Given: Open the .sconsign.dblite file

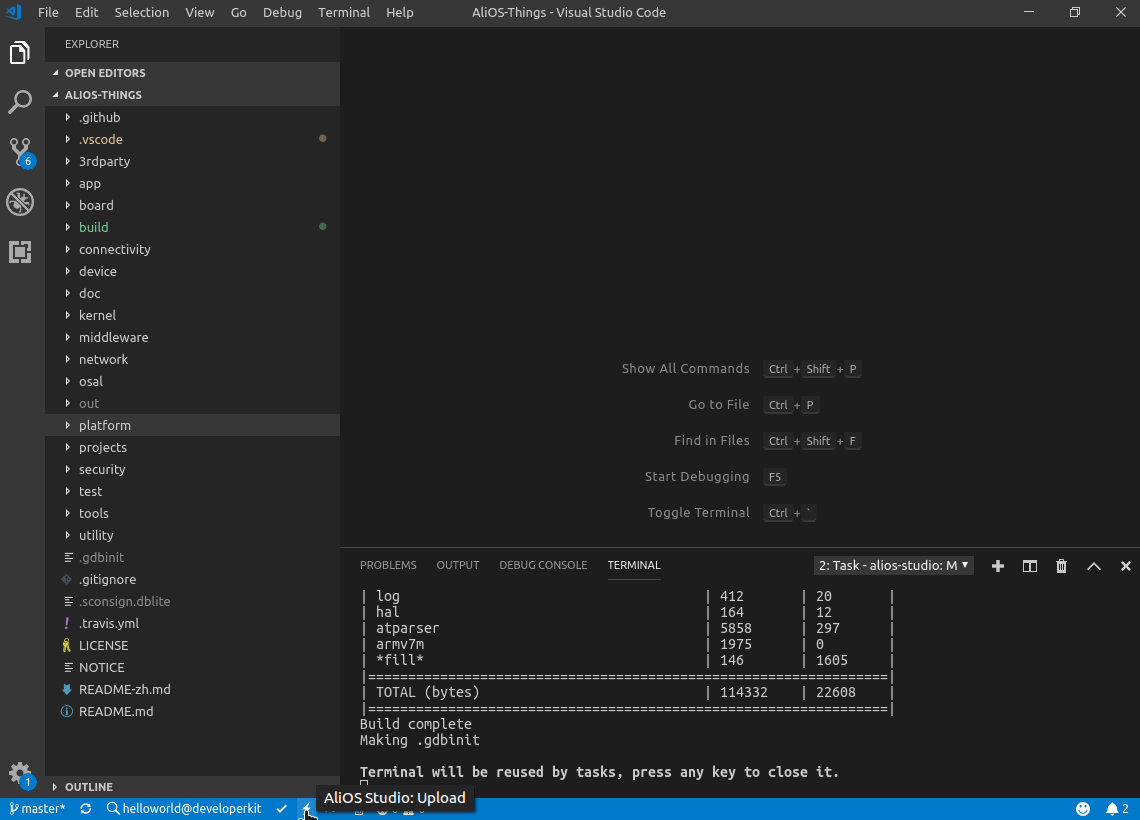Looking at the screenshot, I should [x=193, y=600].
